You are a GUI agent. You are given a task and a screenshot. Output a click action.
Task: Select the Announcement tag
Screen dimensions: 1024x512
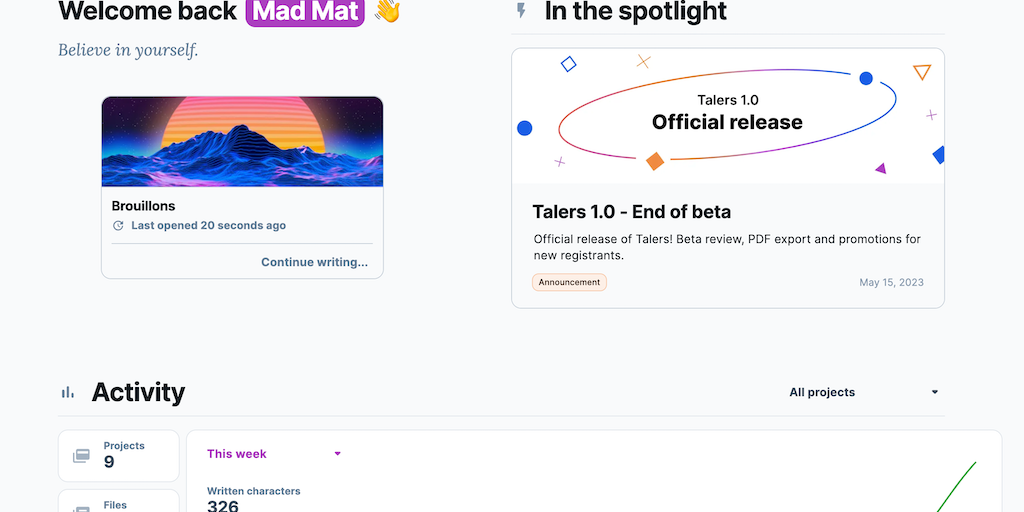tap(569, 282)
